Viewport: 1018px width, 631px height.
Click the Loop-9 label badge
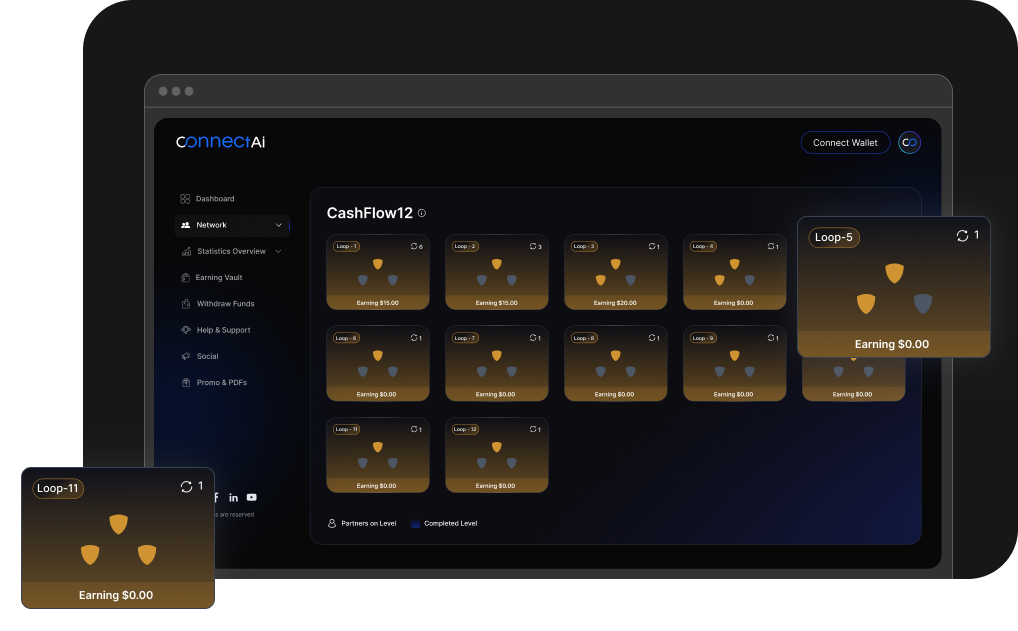tap(703, 338)
